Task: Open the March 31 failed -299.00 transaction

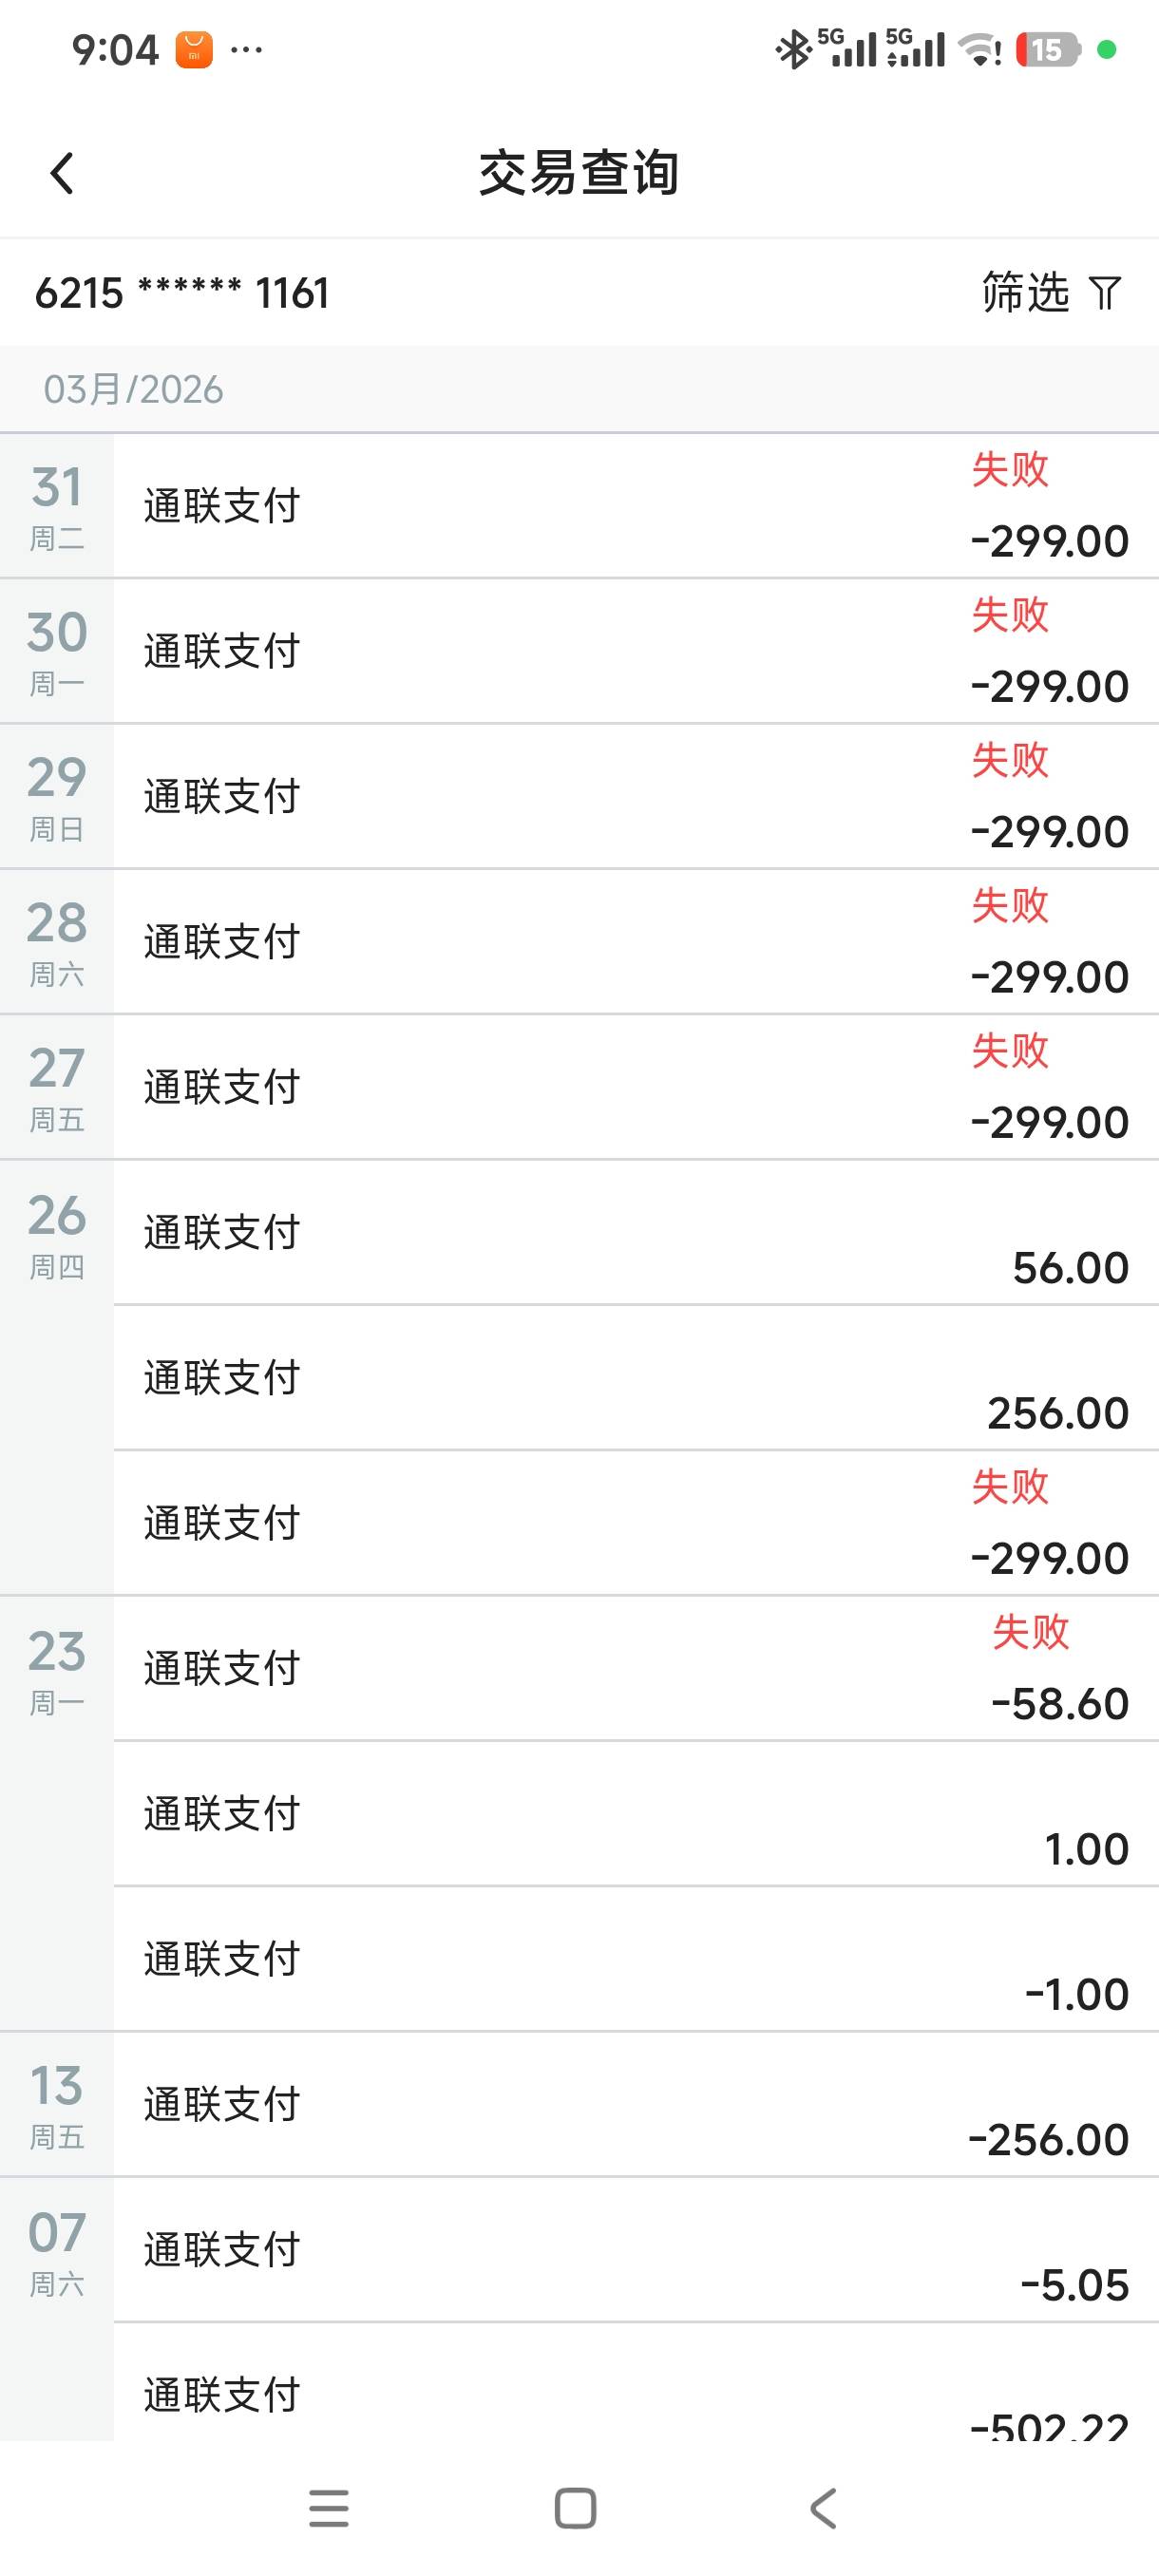Action: pyautogui.click(x=635, y=506)
